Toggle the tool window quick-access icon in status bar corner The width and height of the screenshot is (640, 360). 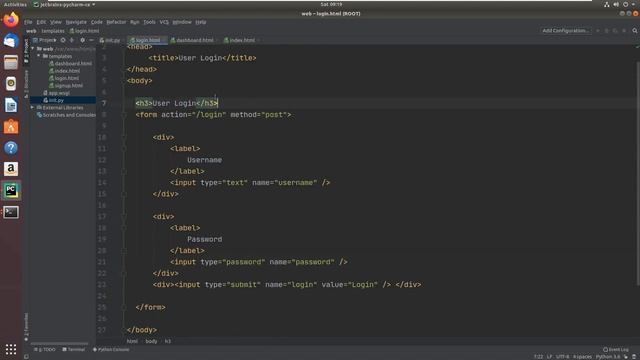26,356
